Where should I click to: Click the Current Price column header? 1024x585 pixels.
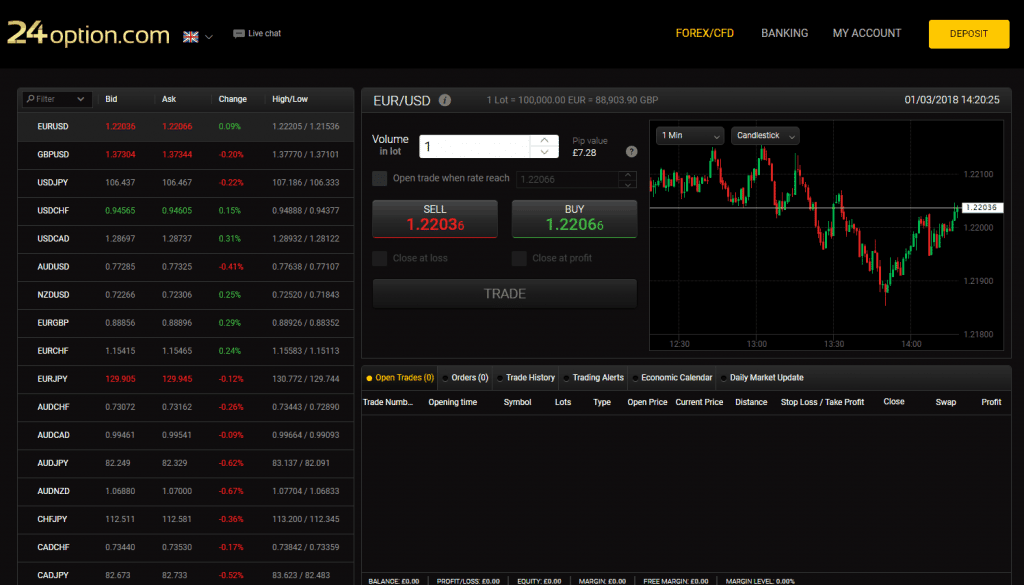click(x=699, y=402)
